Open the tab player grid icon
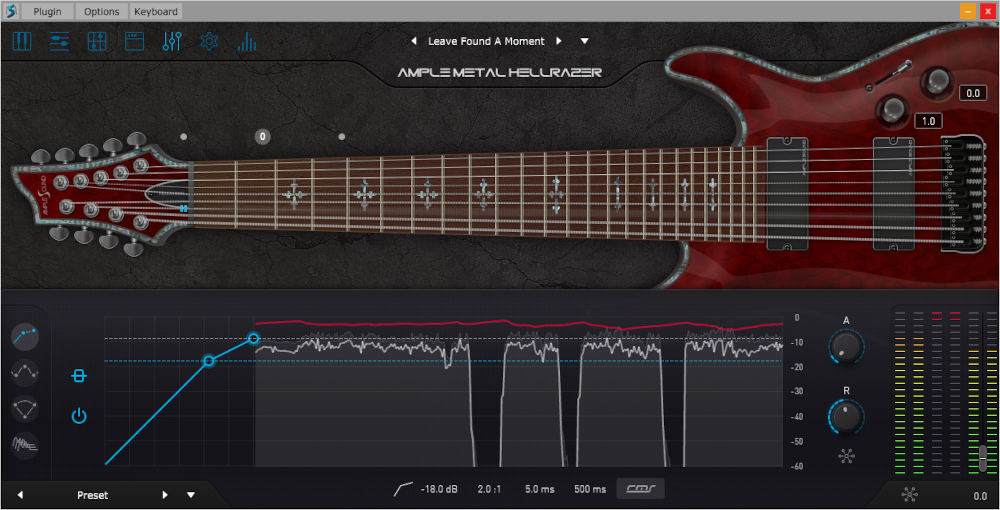1000x510 pixels. 97,42
